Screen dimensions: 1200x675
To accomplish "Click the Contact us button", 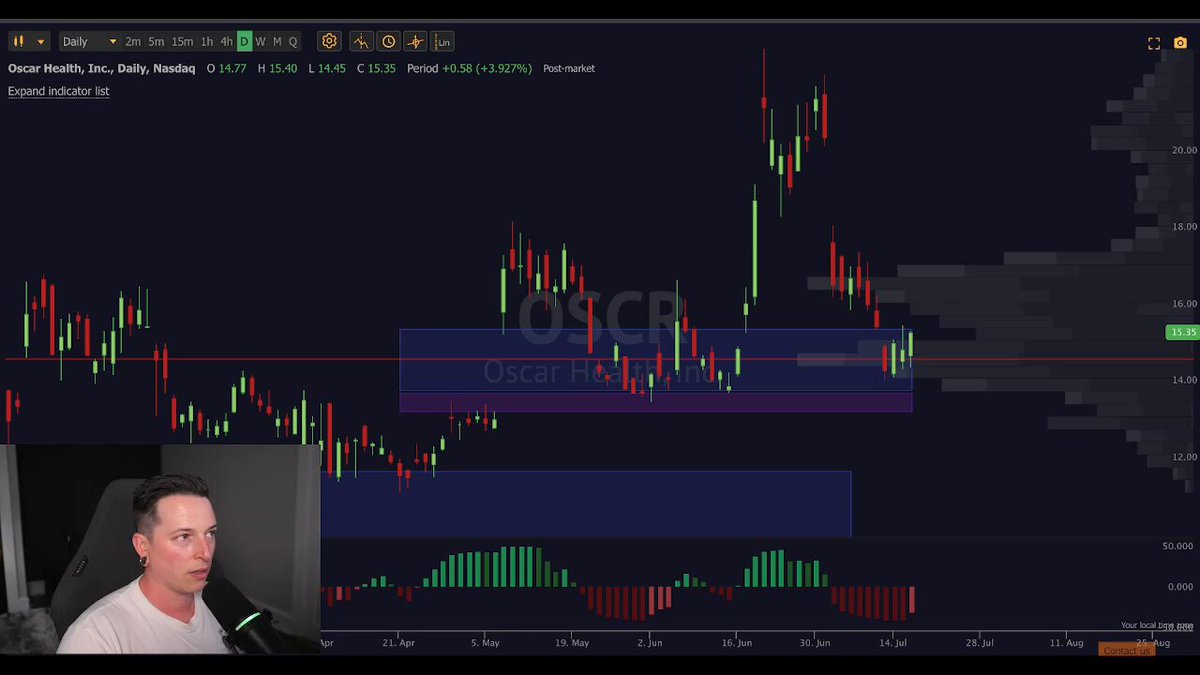I will [1126, 651].
